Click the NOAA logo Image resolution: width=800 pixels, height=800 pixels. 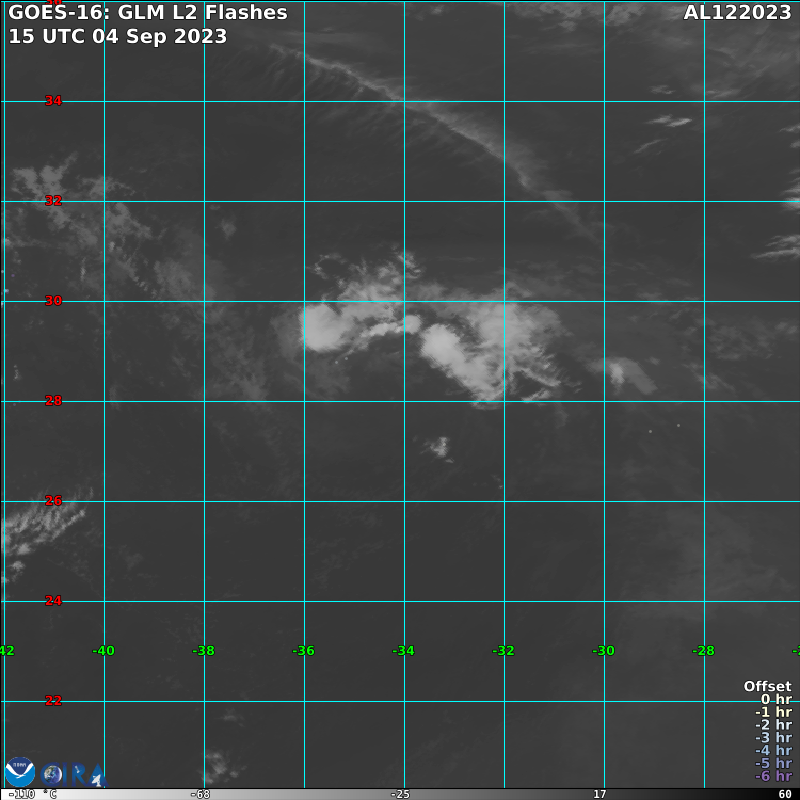[x=20, y=772]
